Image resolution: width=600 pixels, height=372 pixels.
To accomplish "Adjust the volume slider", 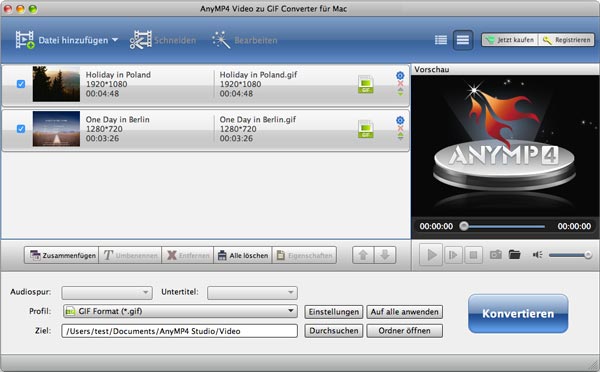I will click(570, 255).
